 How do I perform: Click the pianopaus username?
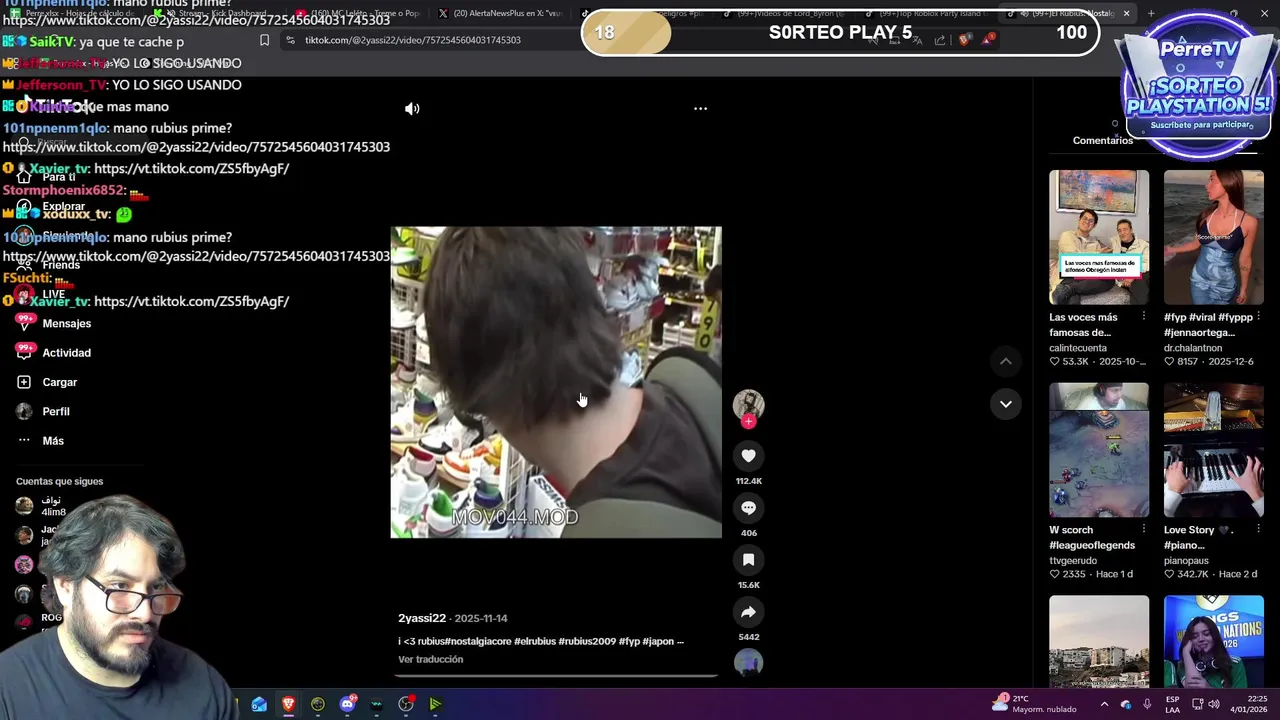pyautogui.click(x=1187, y=561)
